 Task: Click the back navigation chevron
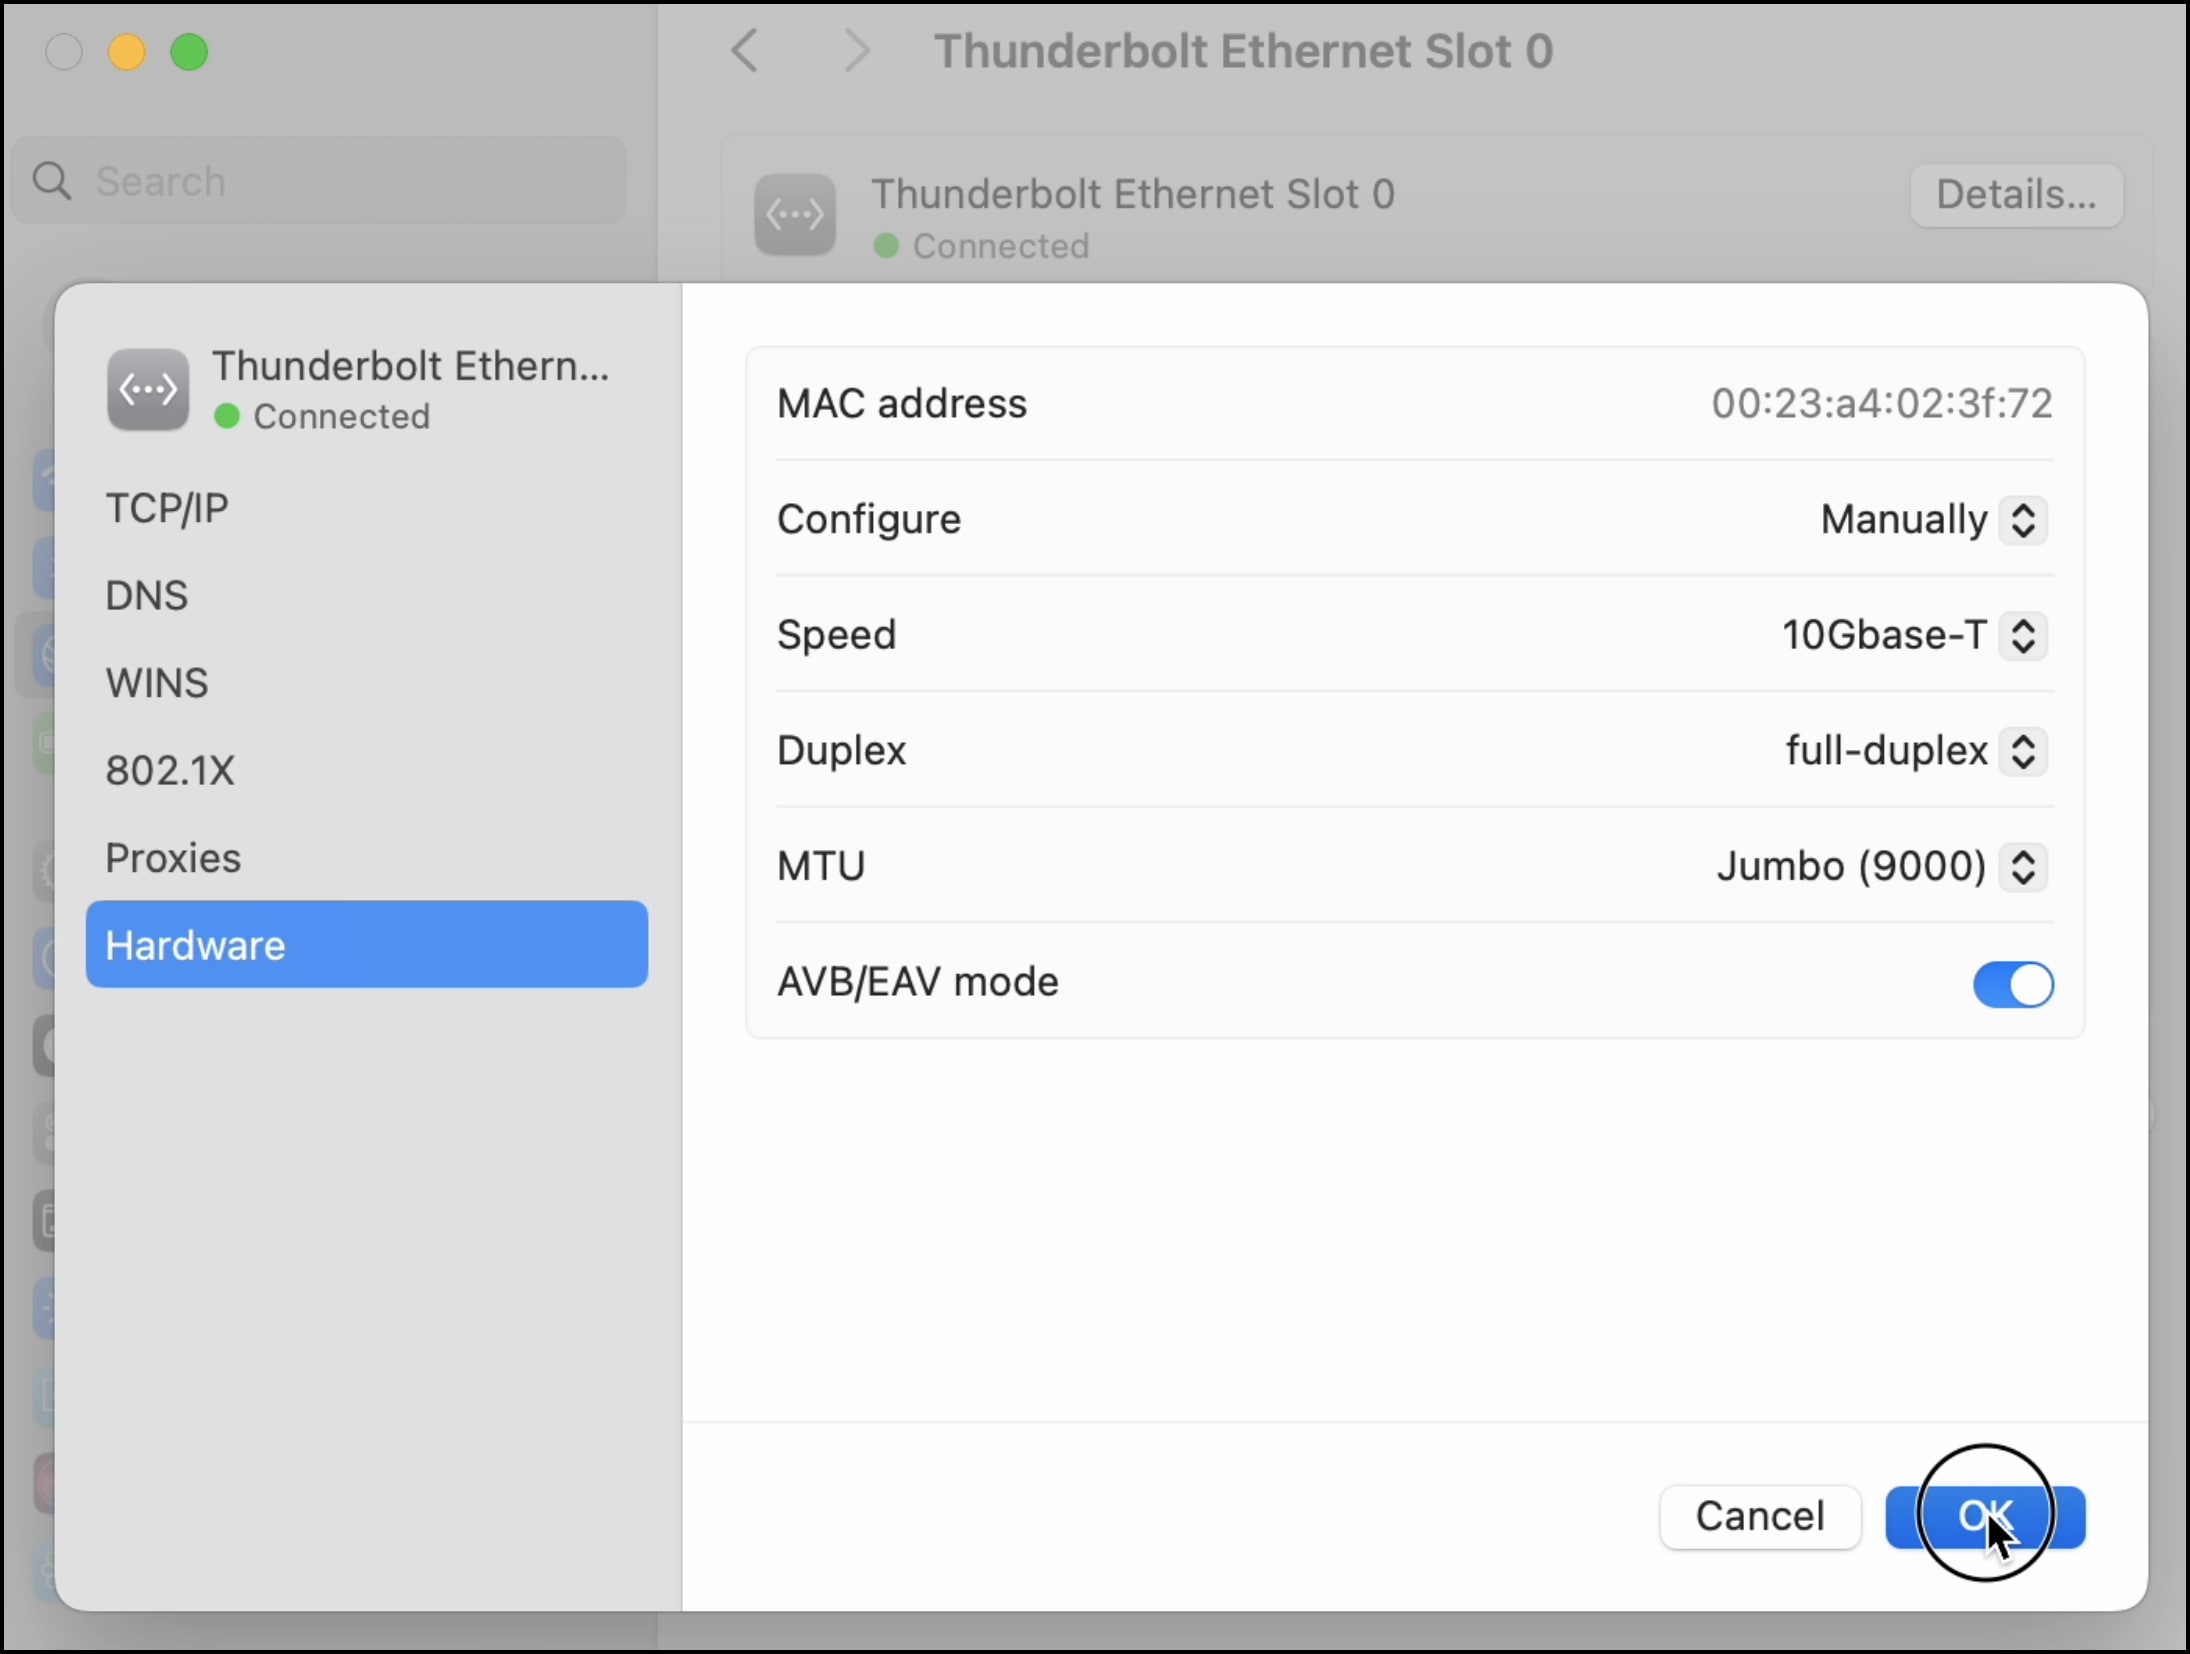coord(745,51)
